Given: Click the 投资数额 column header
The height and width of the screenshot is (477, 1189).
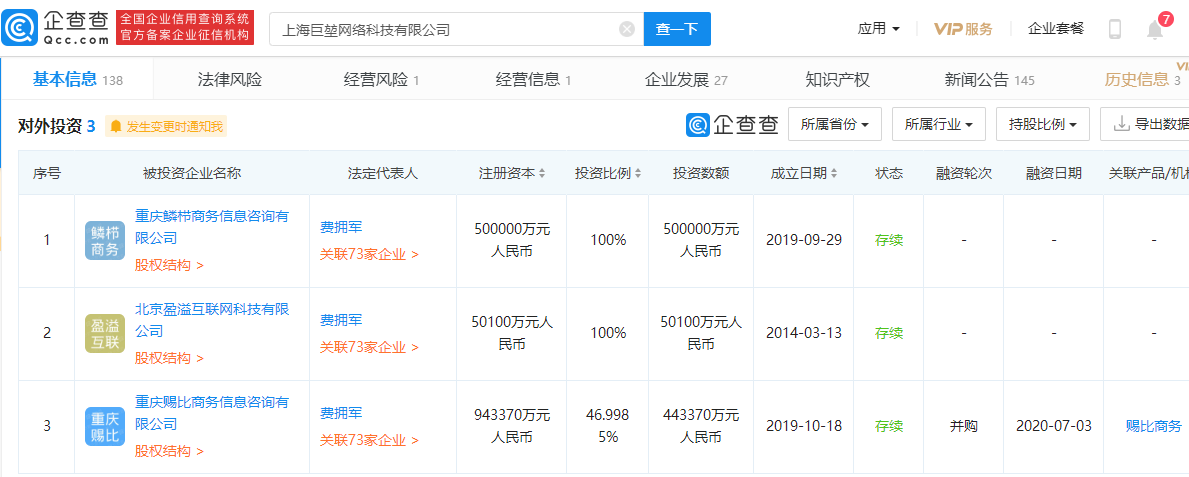Looking at the screenshot, I should tap(701, 173).
